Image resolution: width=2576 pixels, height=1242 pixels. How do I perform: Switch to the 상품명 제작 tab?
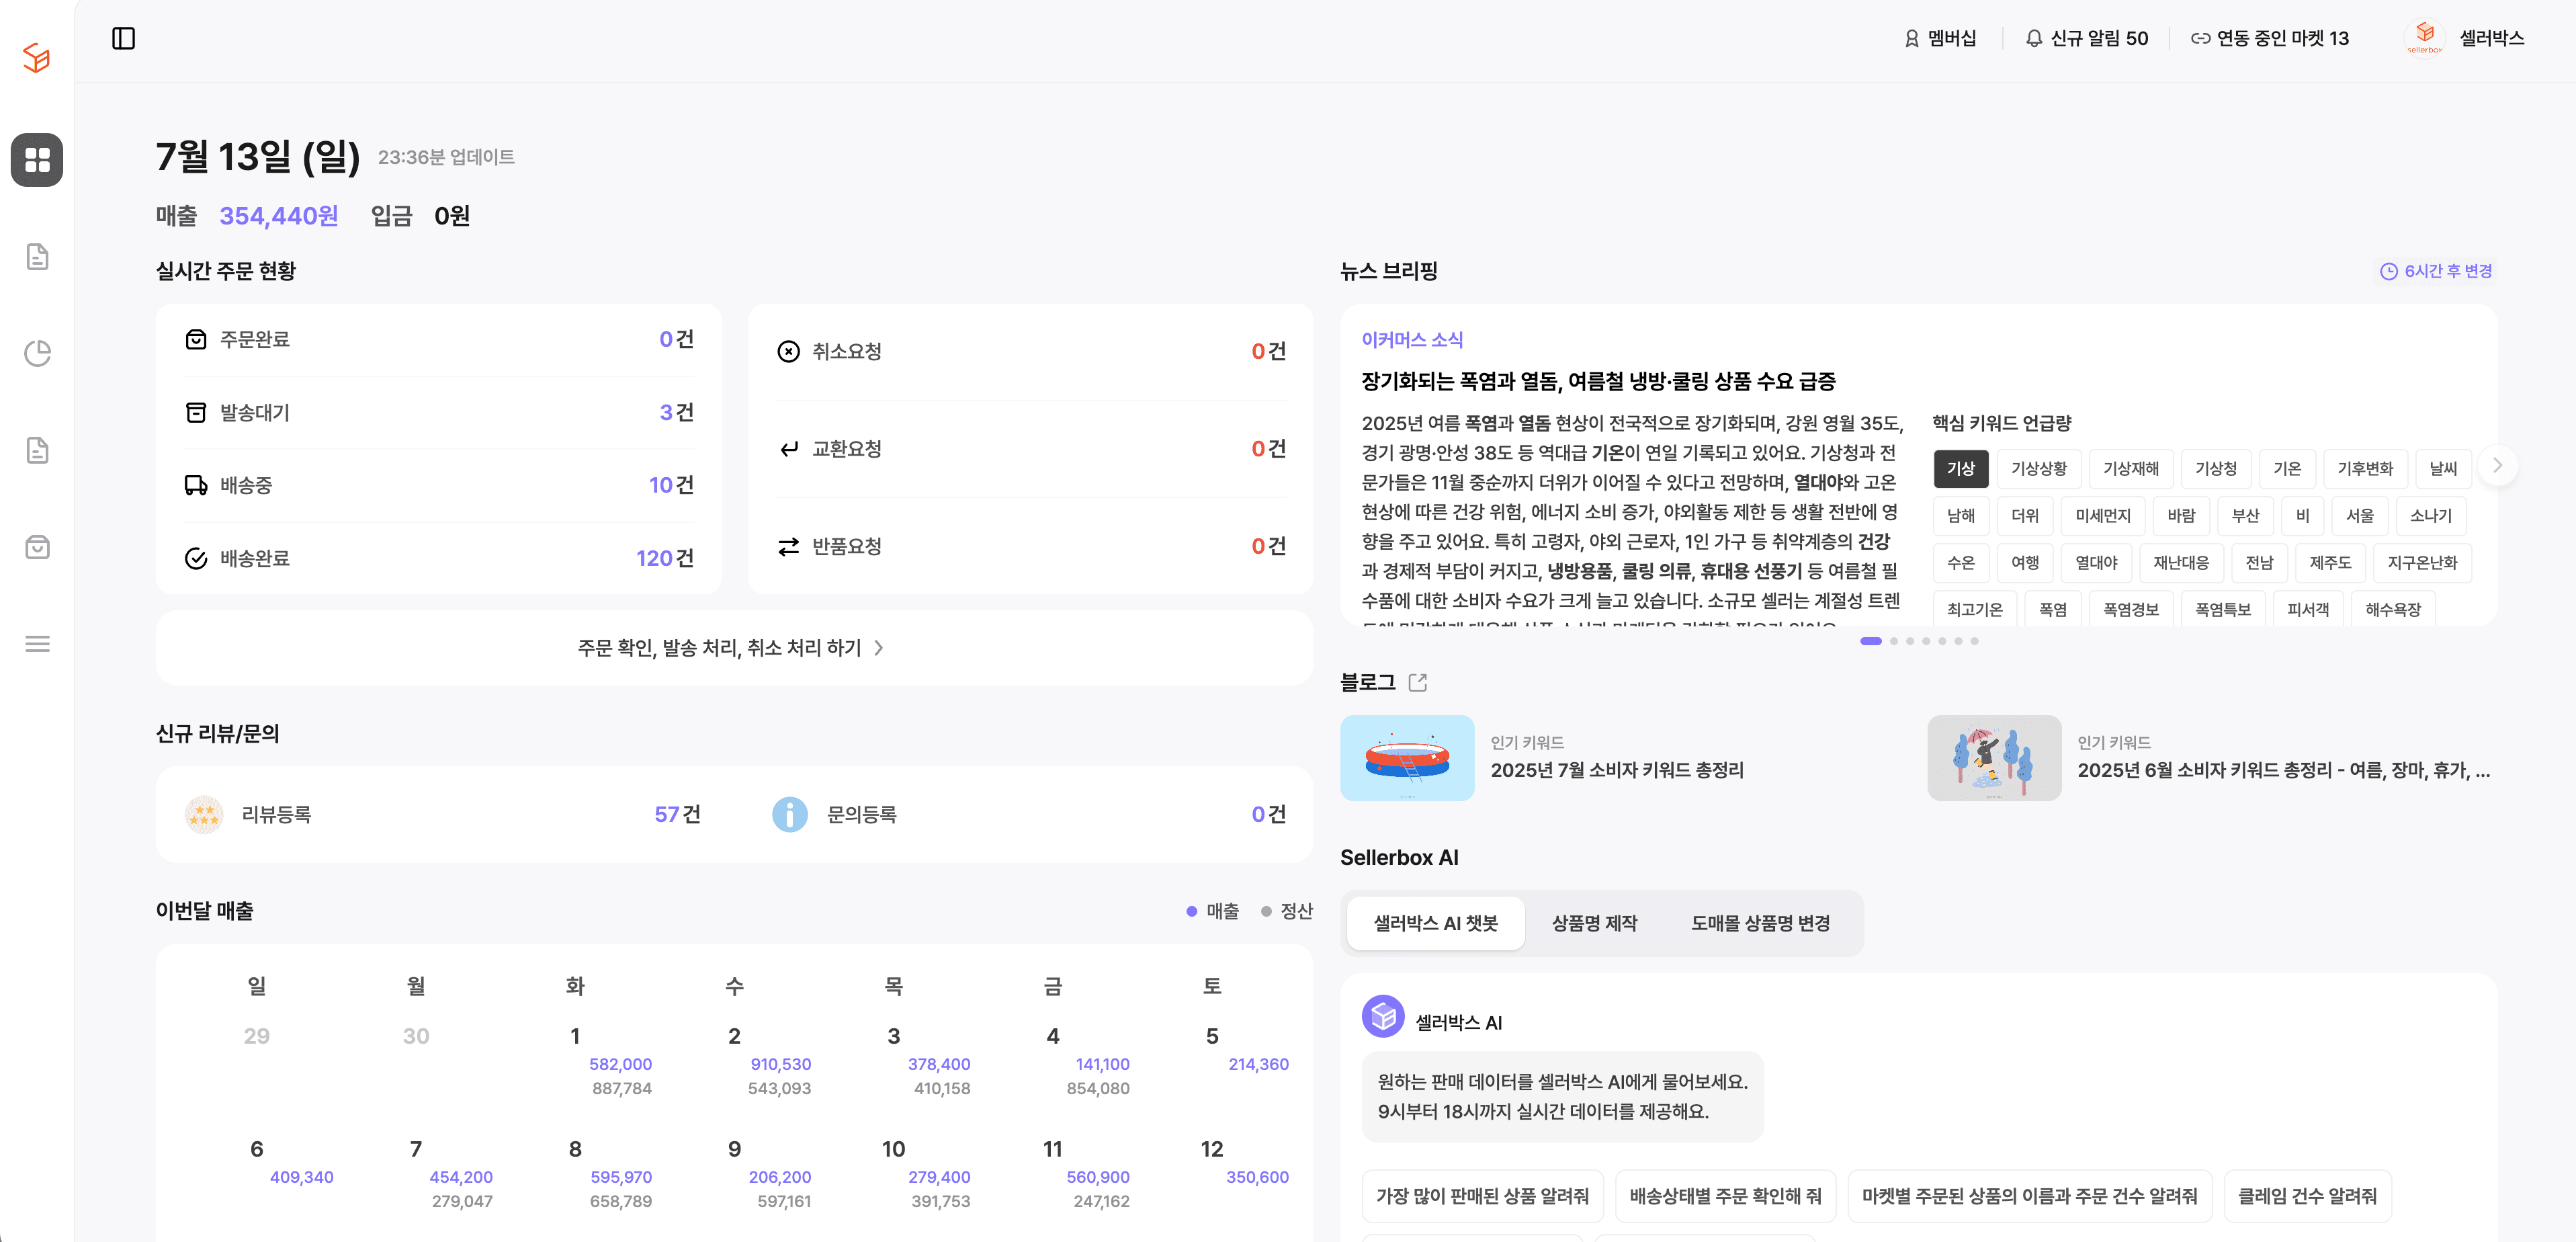click(x=1594, y=923)
